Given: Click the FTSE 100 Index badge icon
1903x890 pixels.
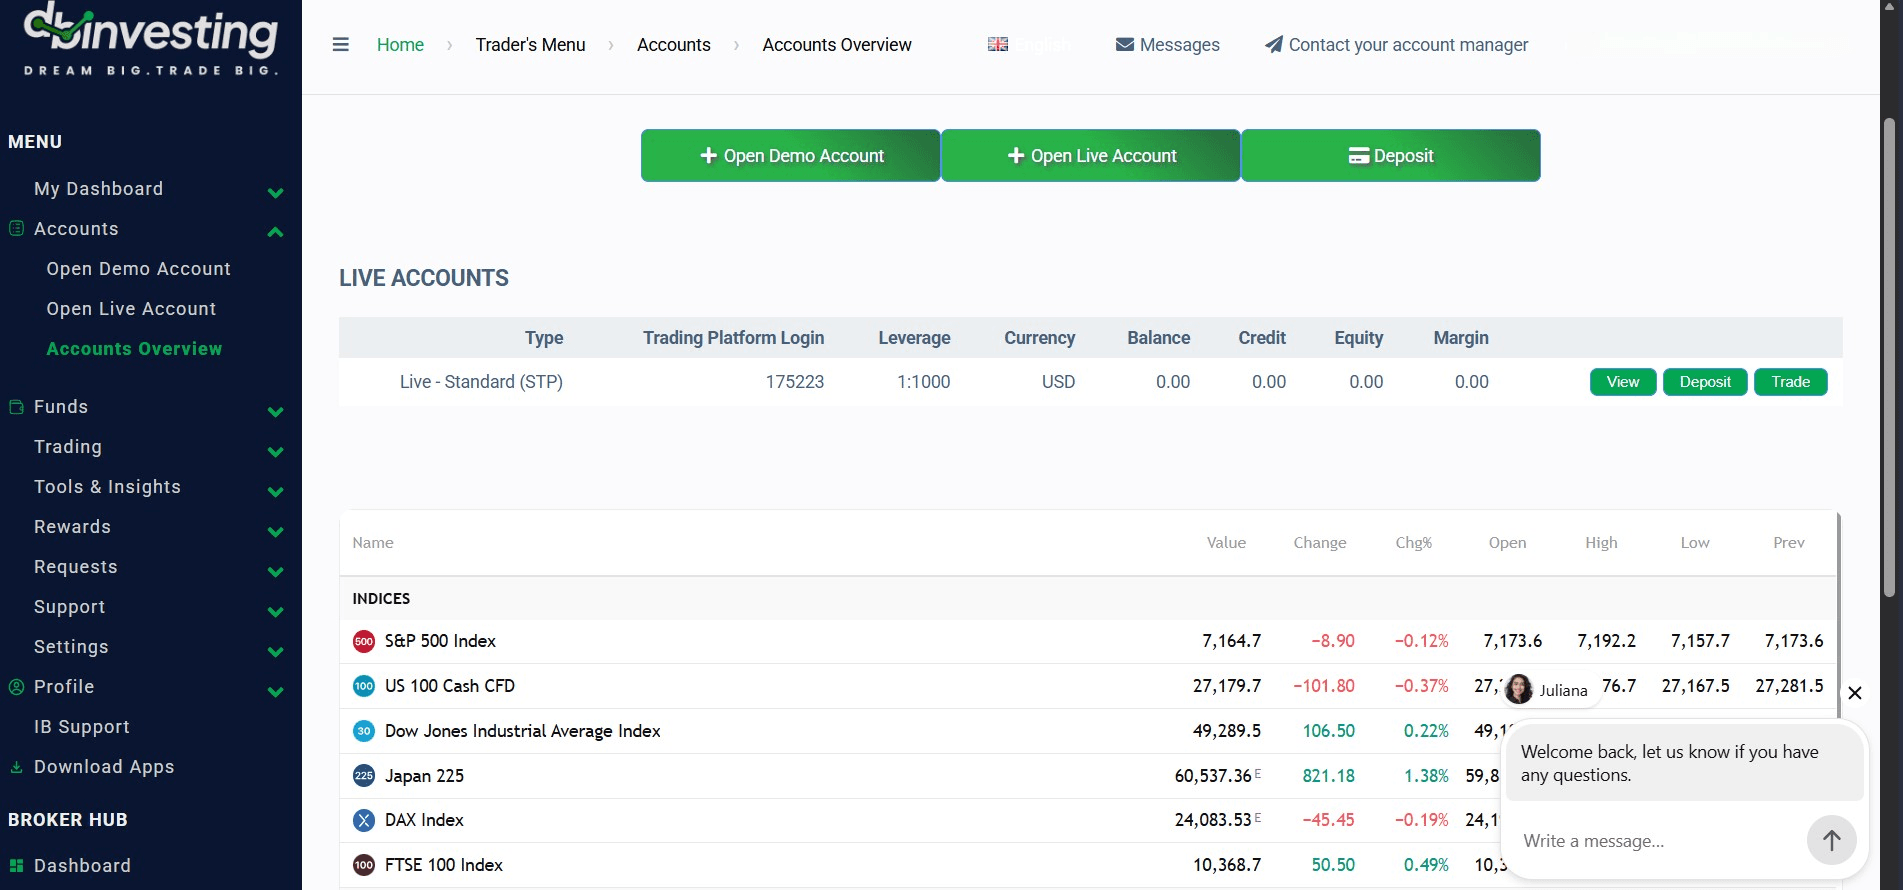Looking at the screenshot, I should pos(364,865).
